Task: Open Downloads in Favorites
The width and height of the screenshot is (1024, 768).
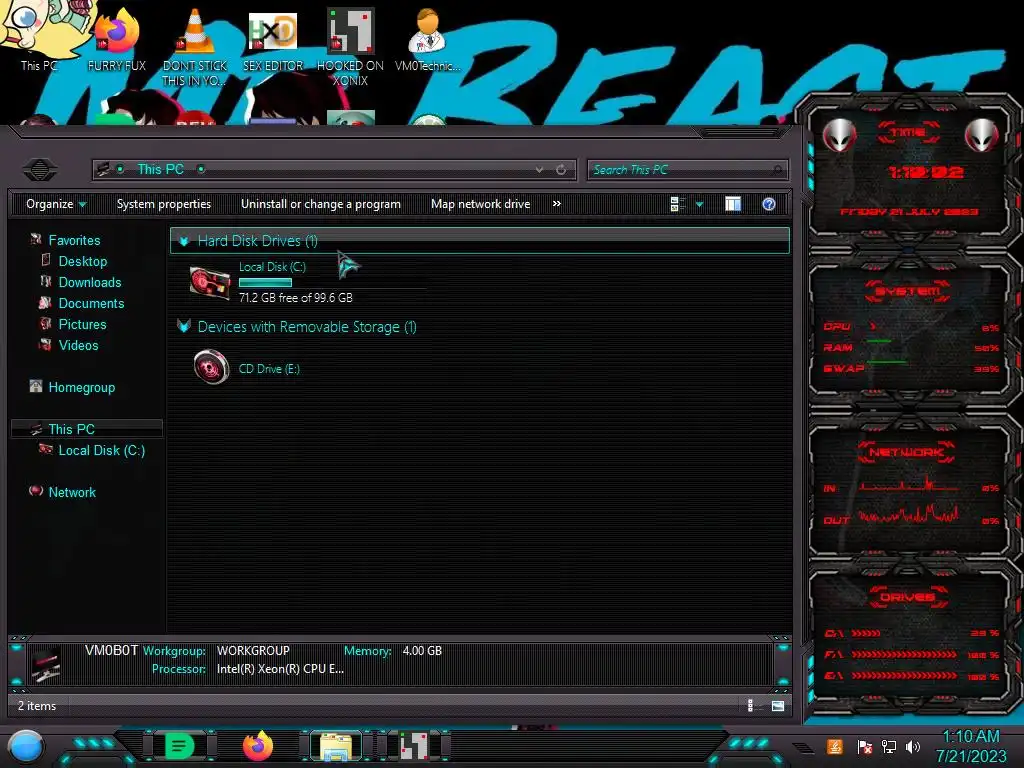Action: (89, 282)
